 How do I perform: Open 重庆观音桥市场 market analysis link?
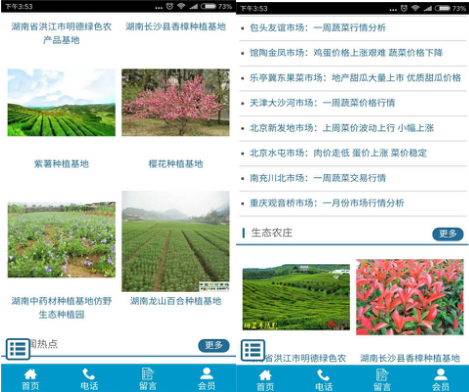click(327, 203)
